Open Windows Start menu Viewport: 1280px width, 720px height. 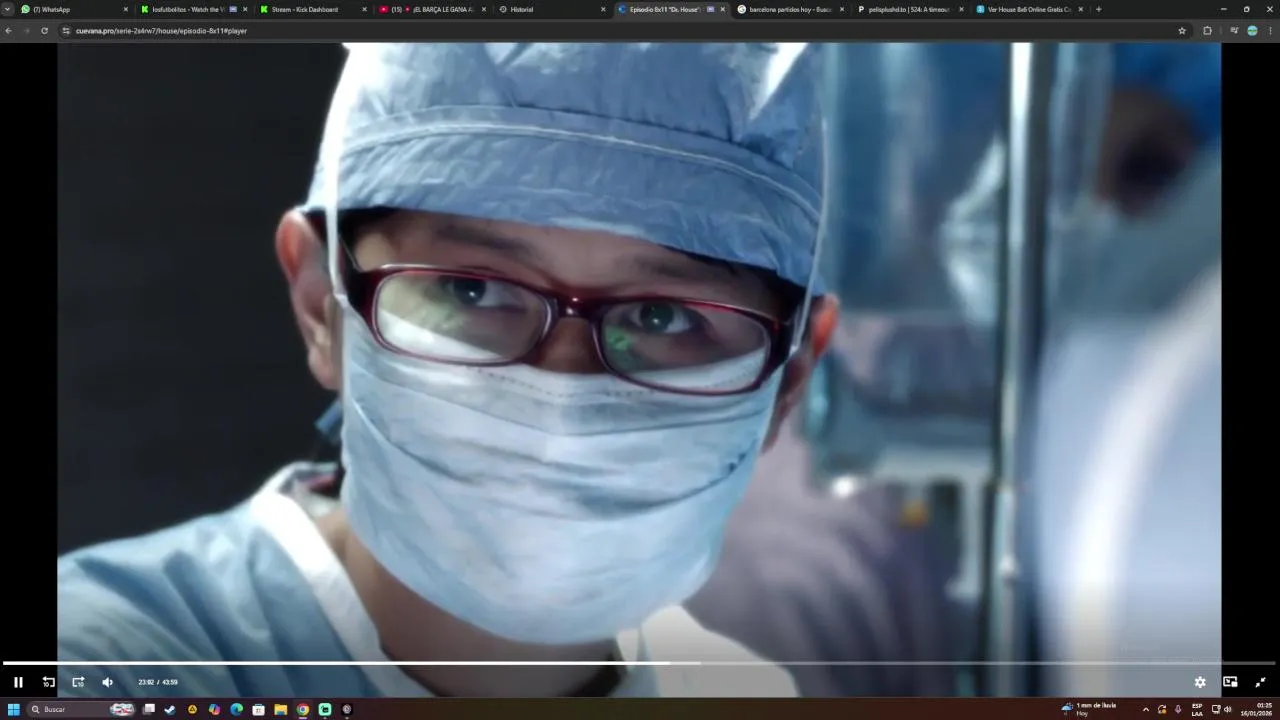pyautogui.click(x=14, y=709)
